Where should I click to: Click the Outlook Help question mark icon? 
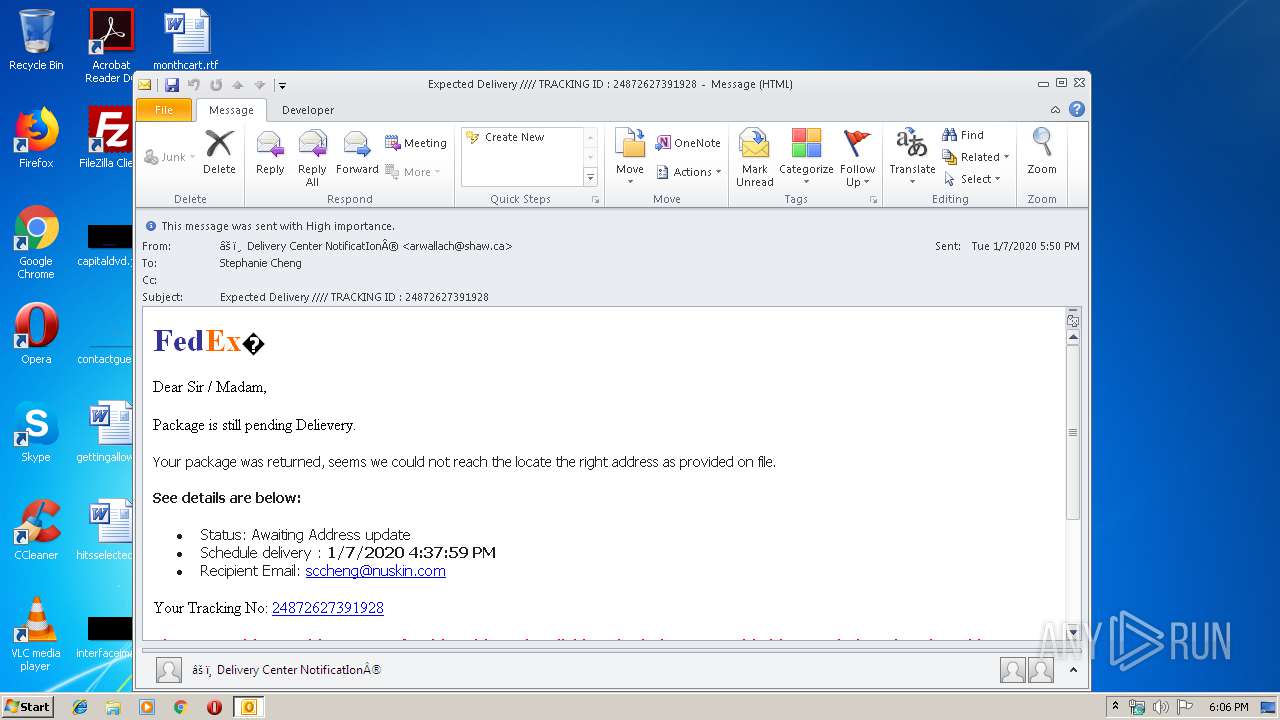pos(1076,110)
